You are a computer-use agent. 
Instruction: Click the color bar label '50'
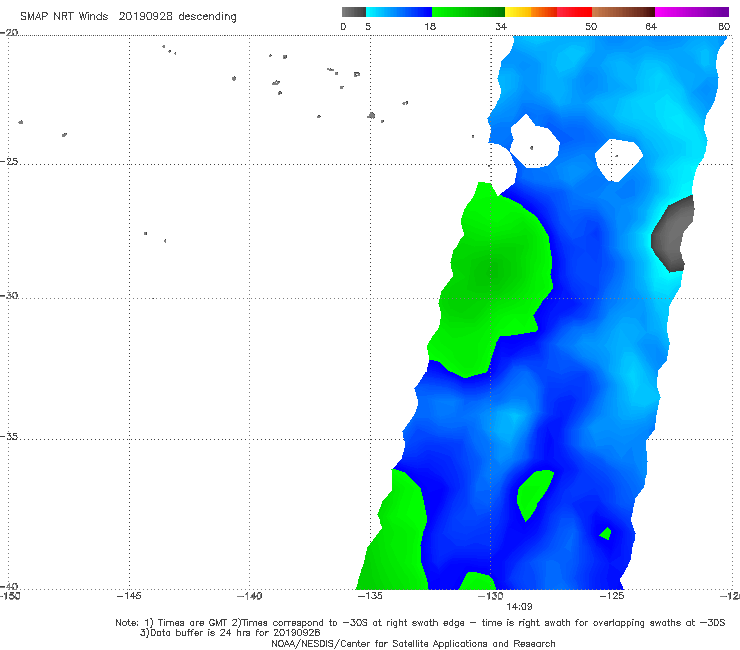click(x=591, y=27)
